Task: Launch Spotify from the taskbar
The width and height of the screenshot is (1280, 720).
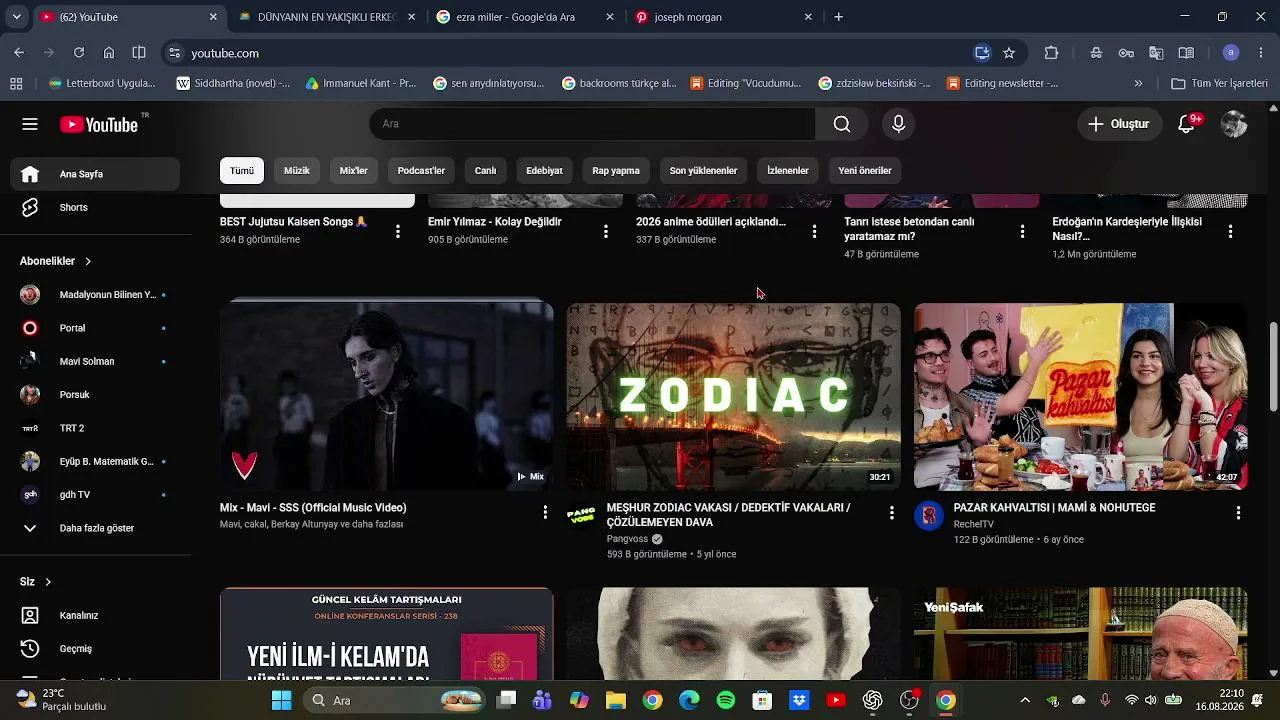Action: (x=726, y=700)
